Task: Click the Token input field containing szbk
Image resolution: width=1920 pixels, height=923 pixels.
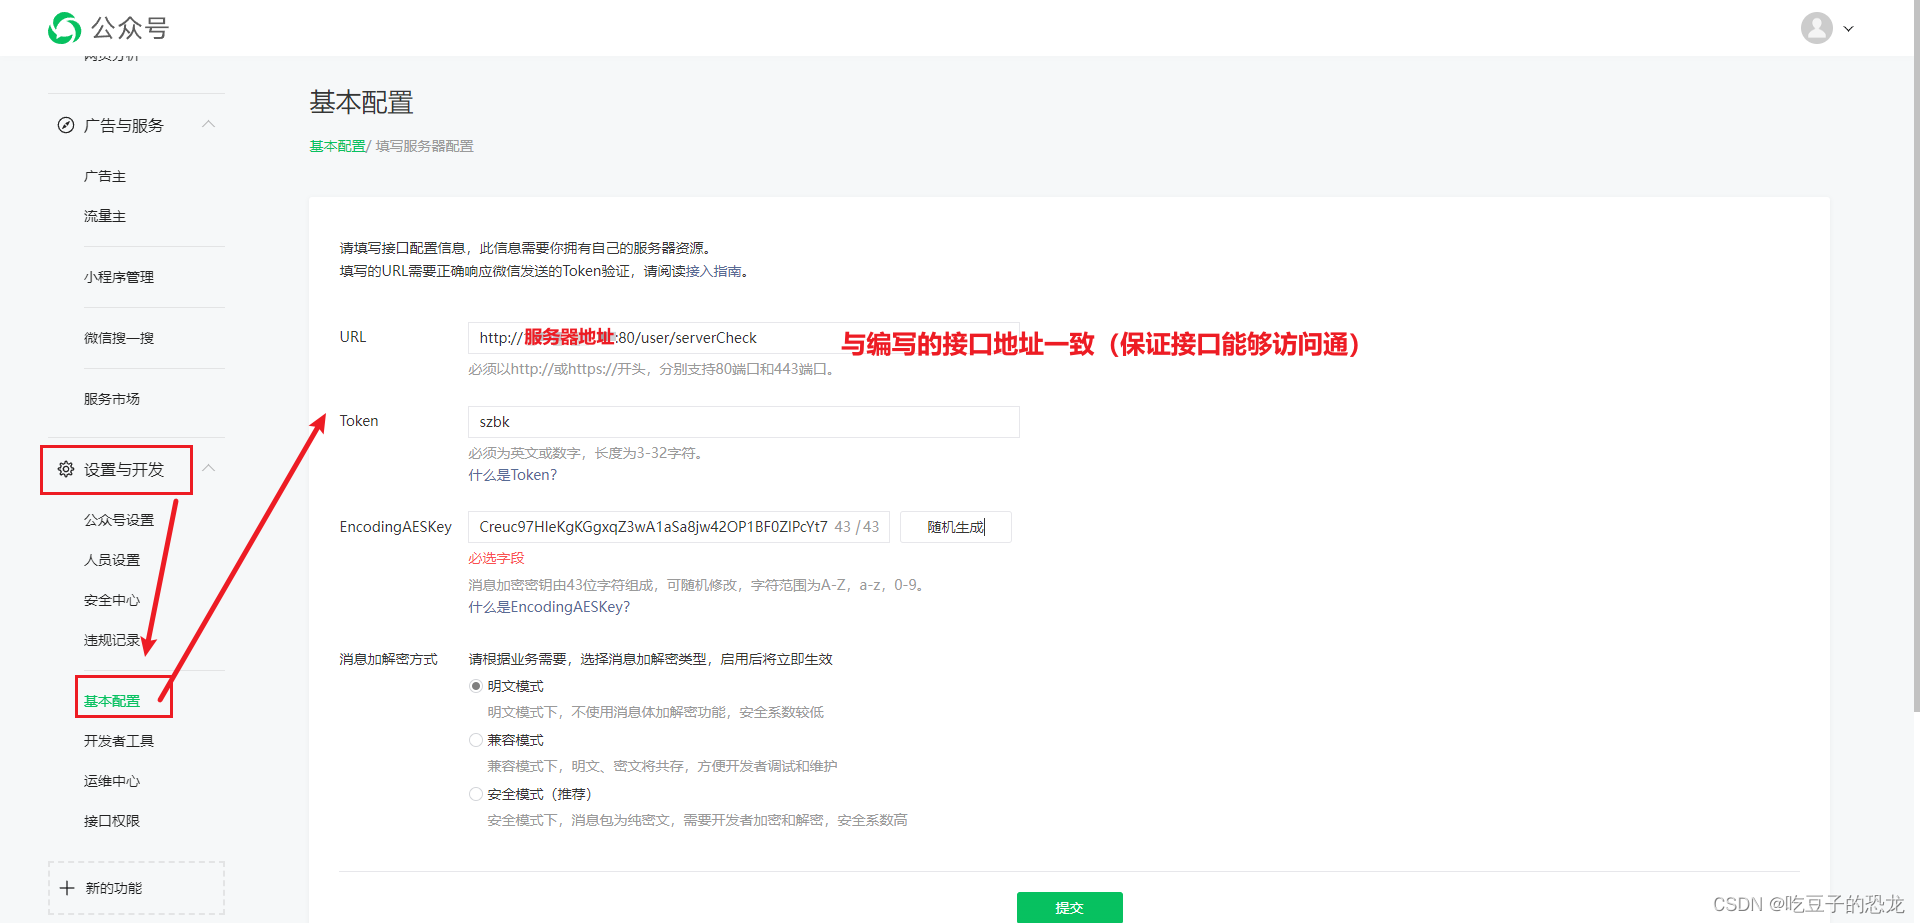Action: click(x=744, y=422)
